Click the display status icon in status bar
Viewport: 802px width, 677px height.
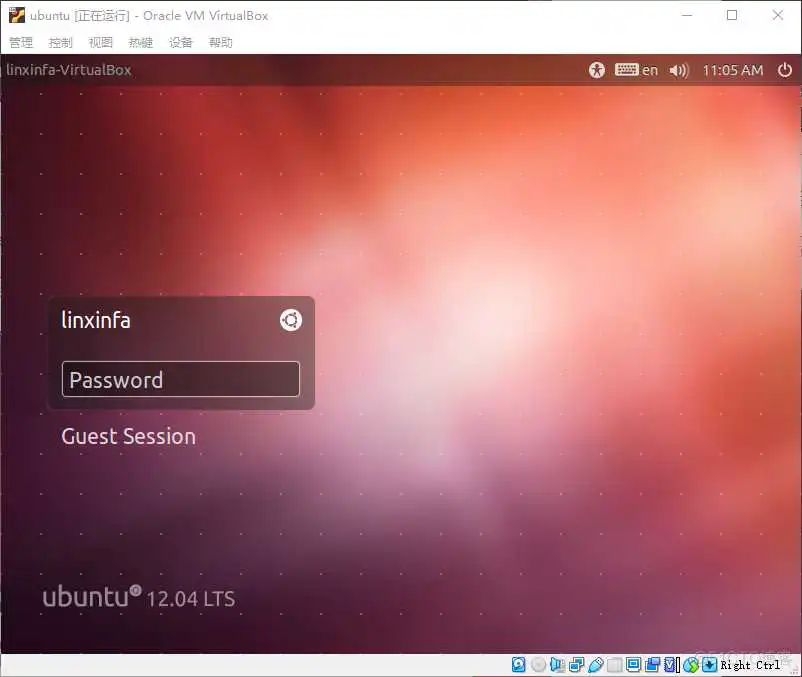coord(633,664)
